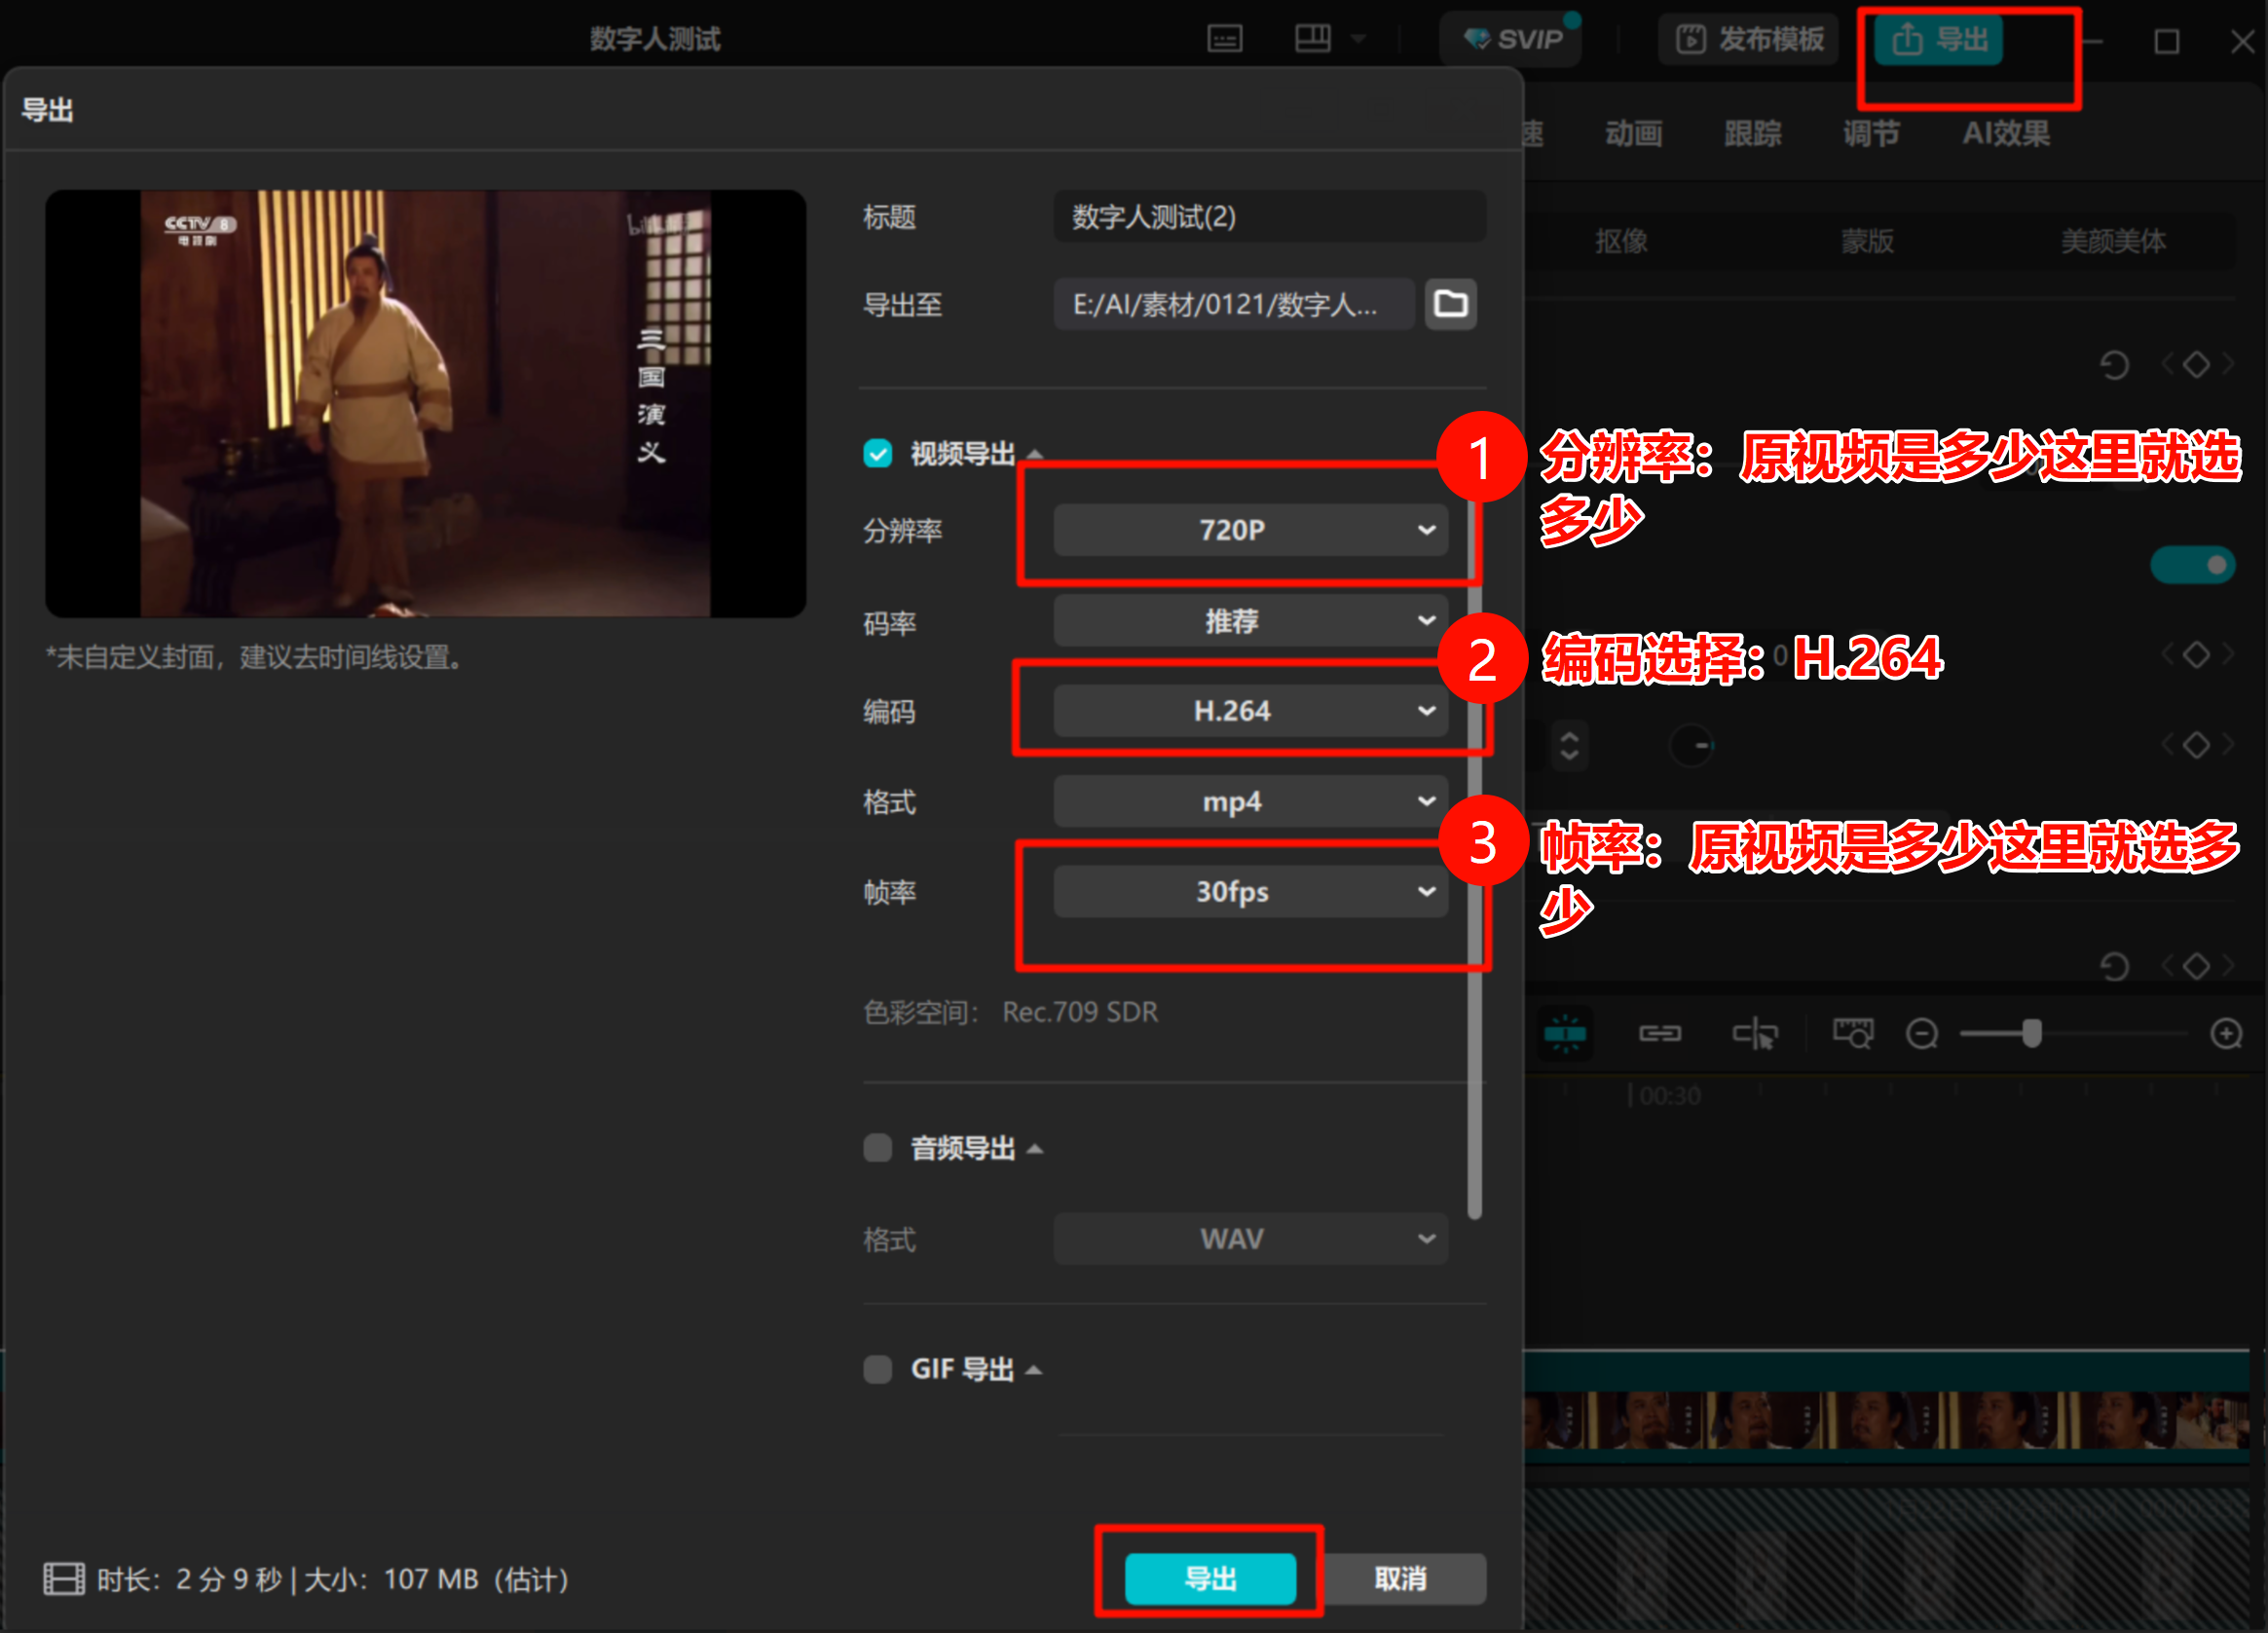Open the 分辨率 720P dropdown
The width and height of the screenshot is (2268, 1633).
1248,530
